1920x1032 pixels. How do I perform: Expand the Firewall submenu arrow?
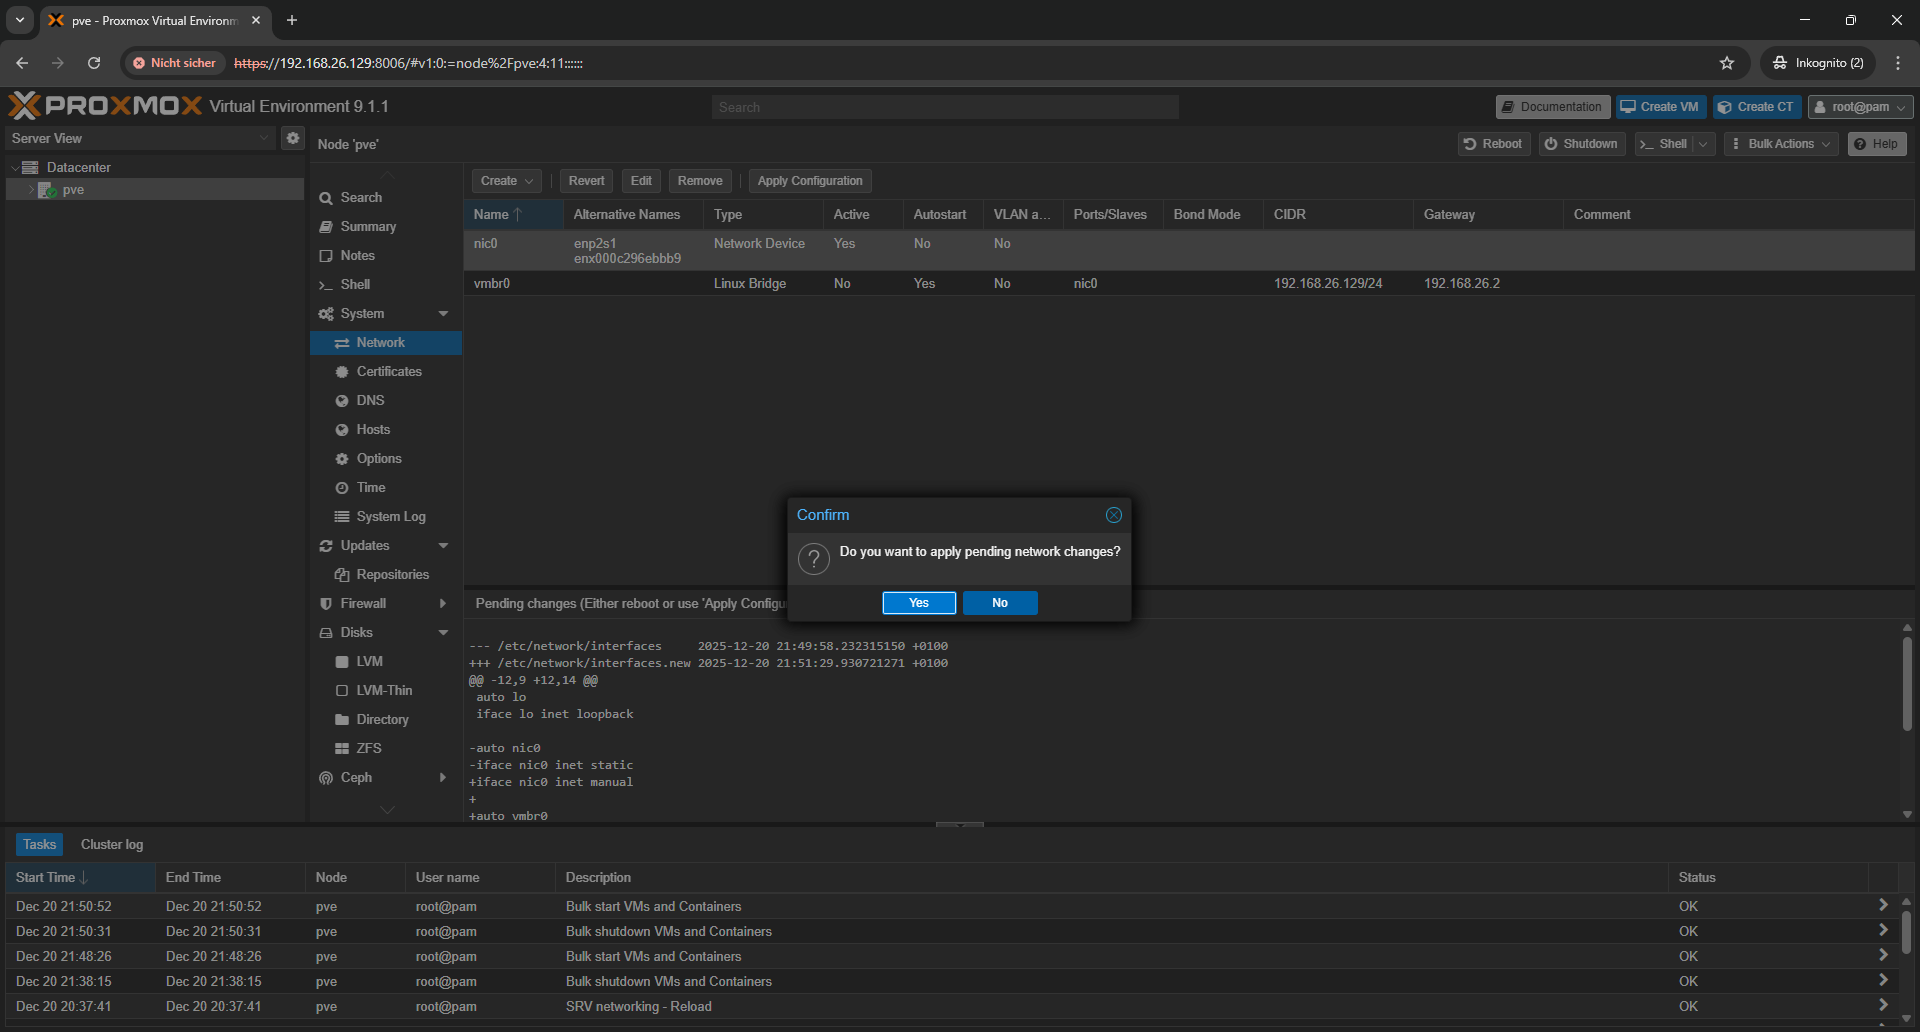tap(443, 604)
